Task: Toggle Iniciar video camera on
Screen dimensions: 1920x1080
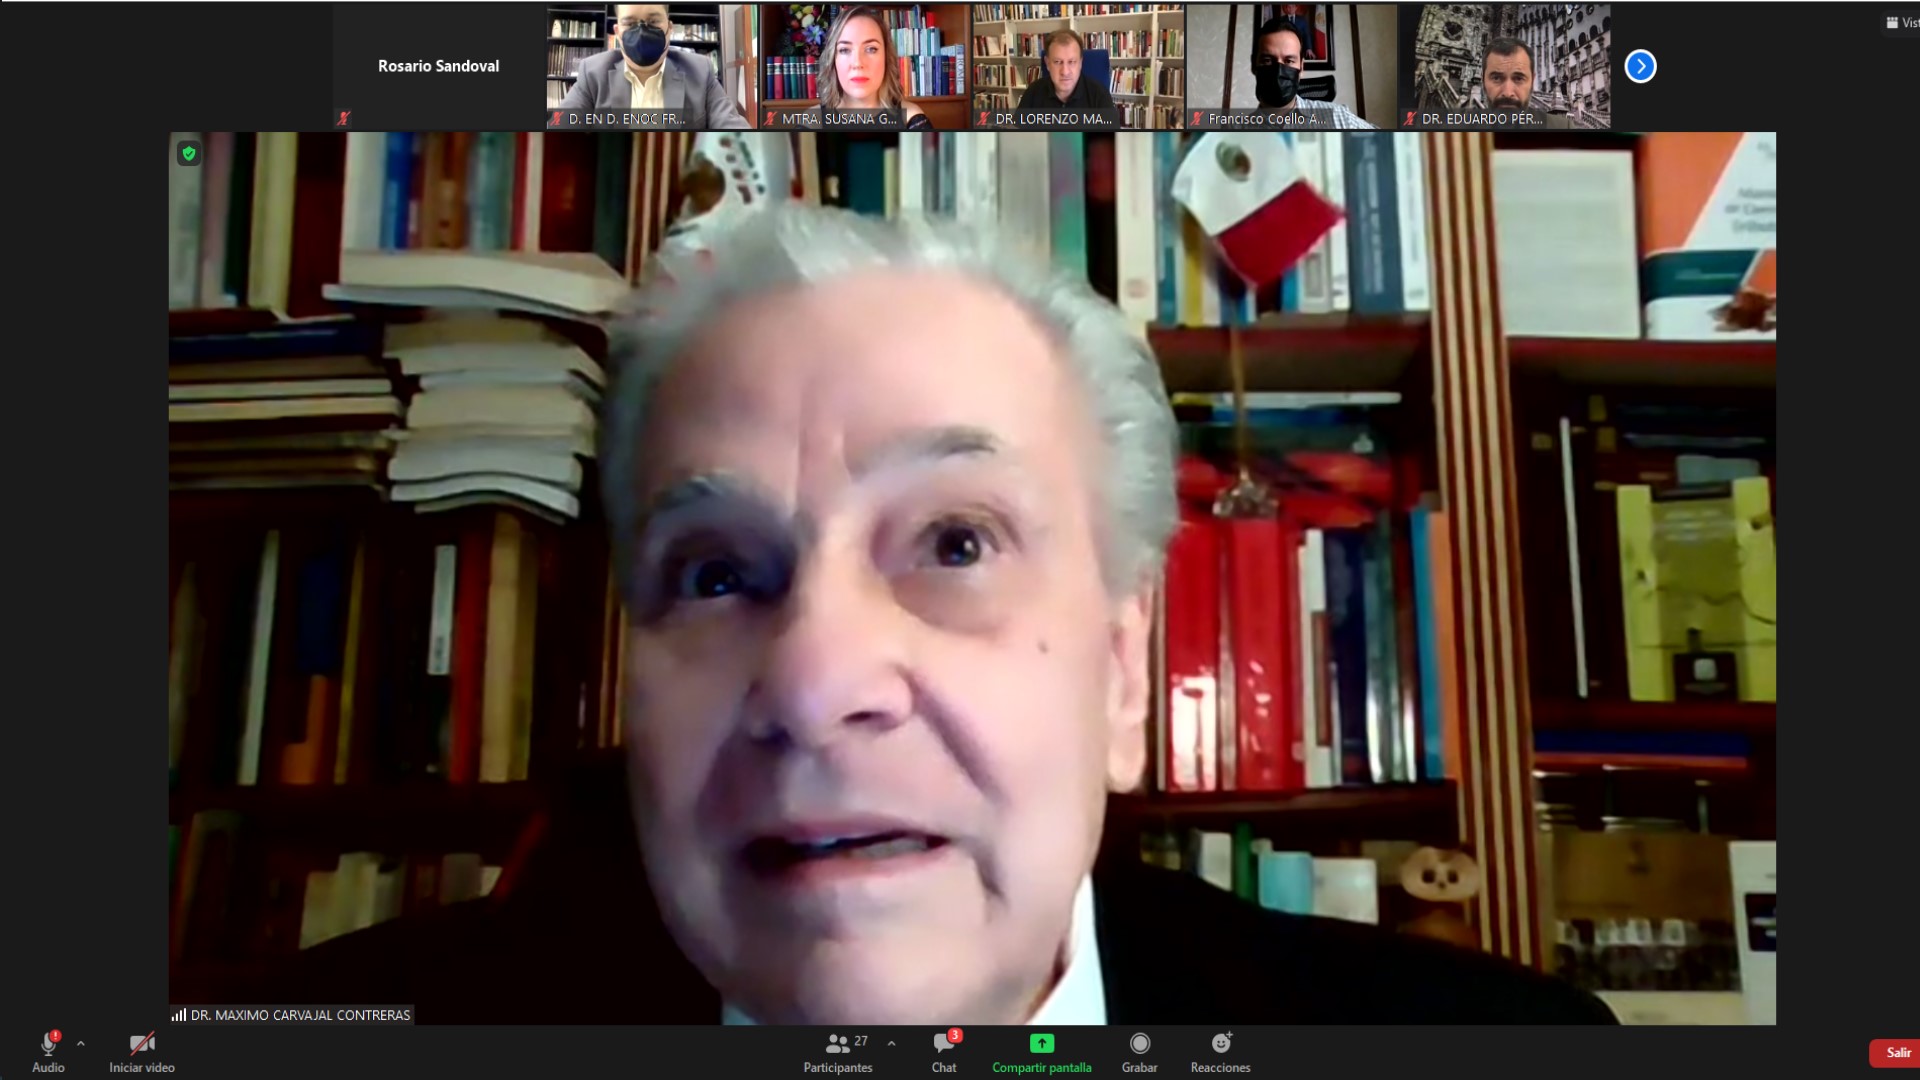Action: (x=142, y=1050)
